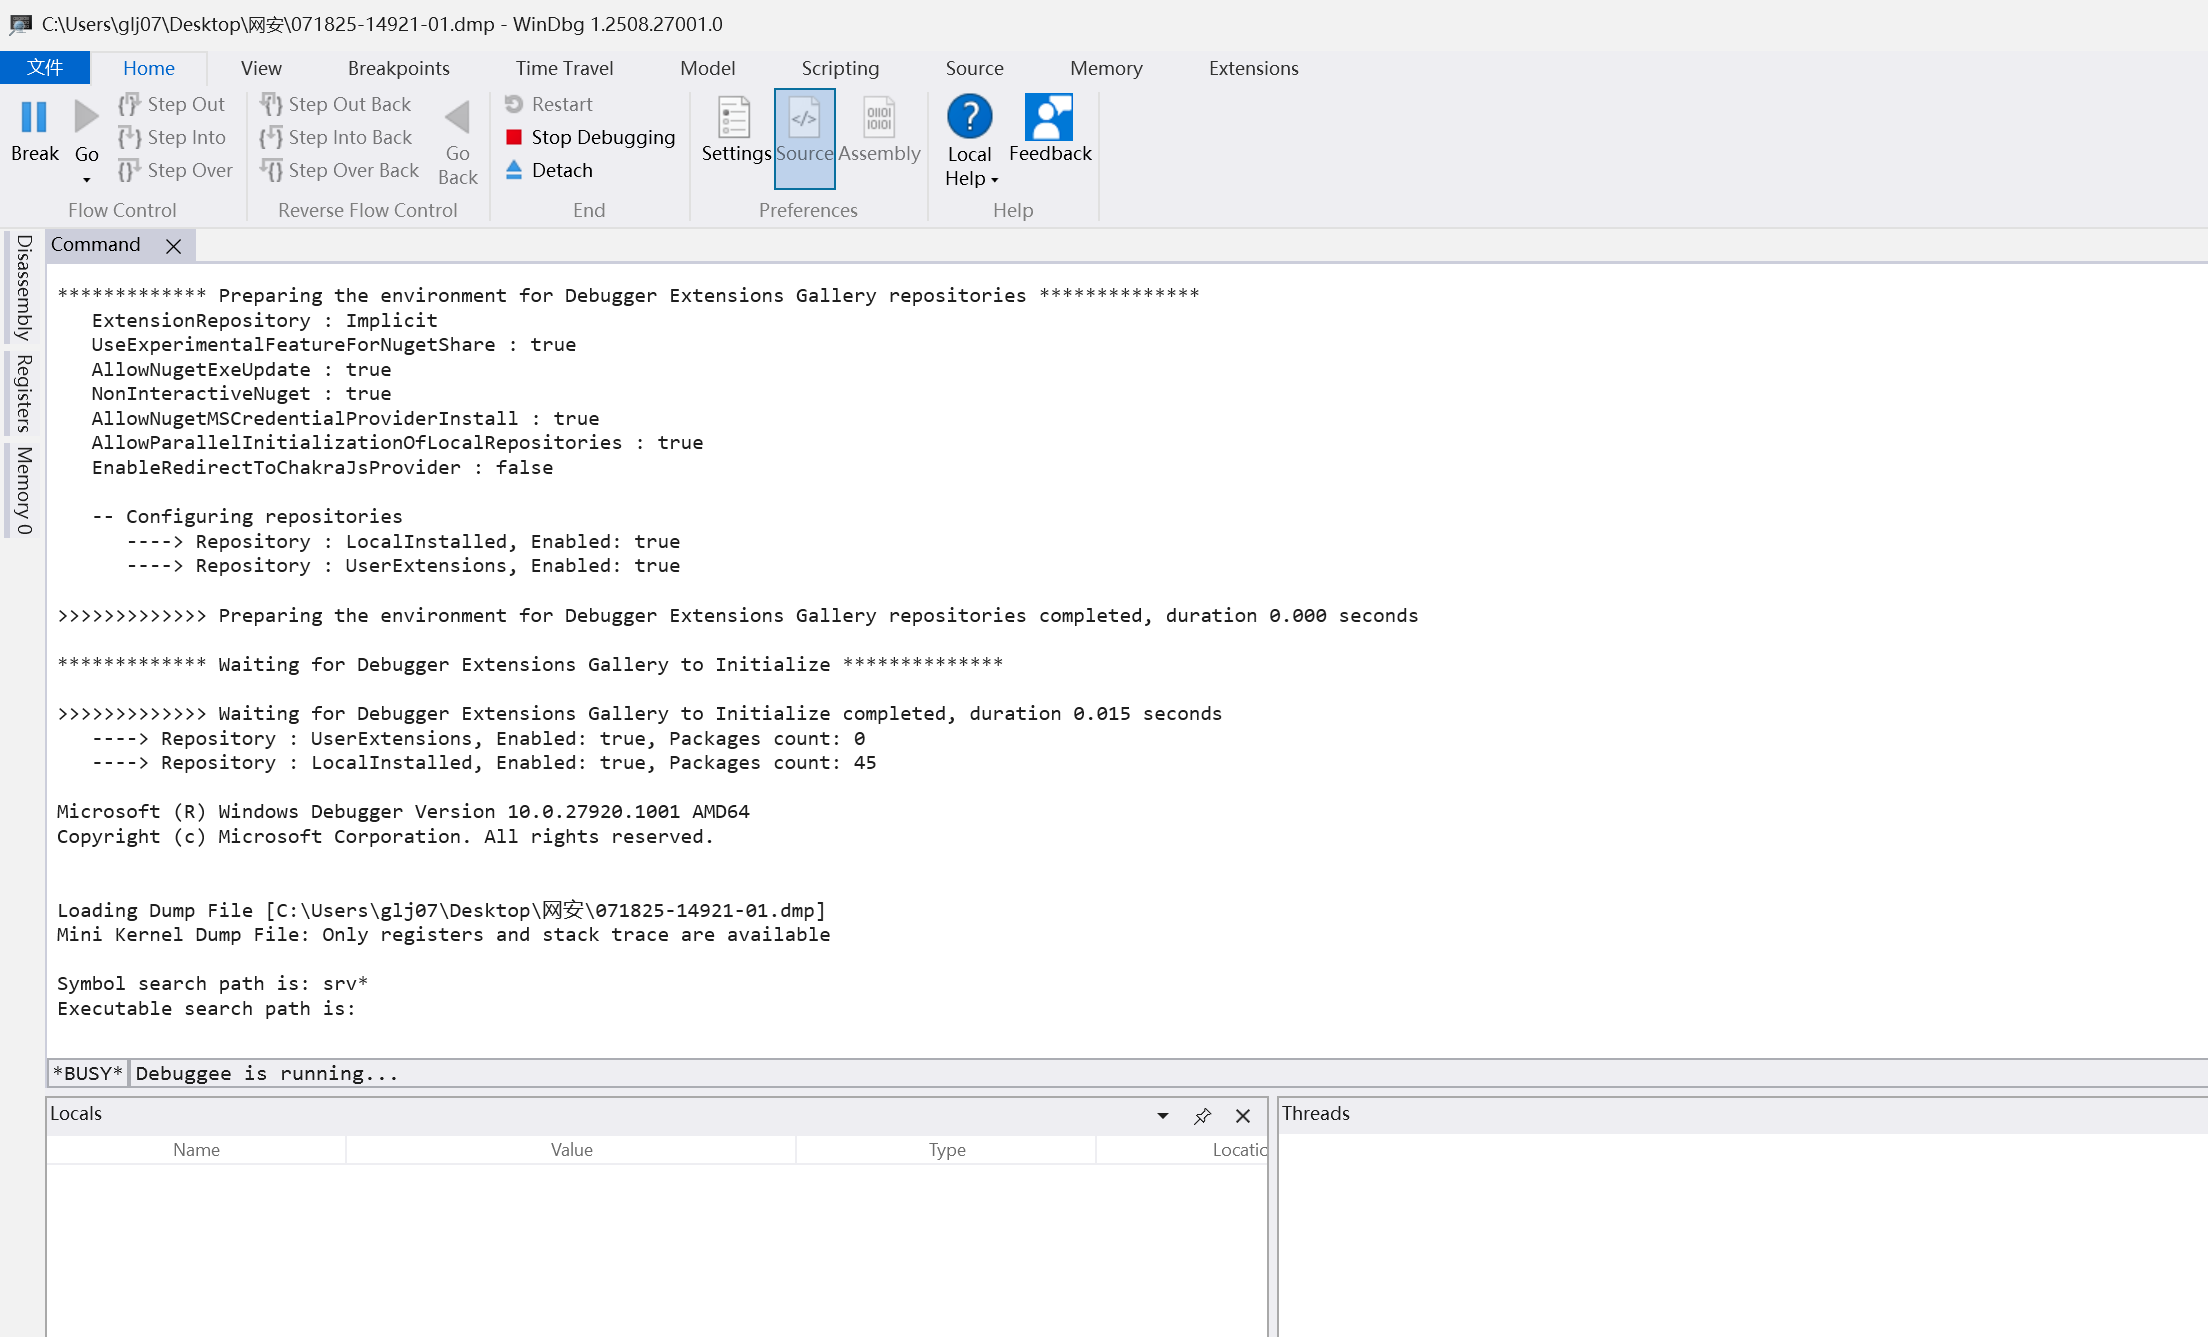Click the Stop Debugging red square

(514, 137)
